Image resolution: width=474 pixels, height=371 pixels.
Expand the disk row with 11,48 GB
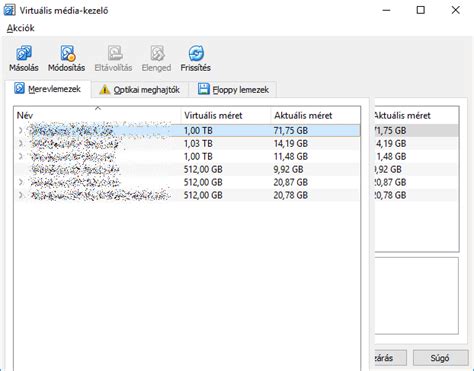tap(21, 156)
